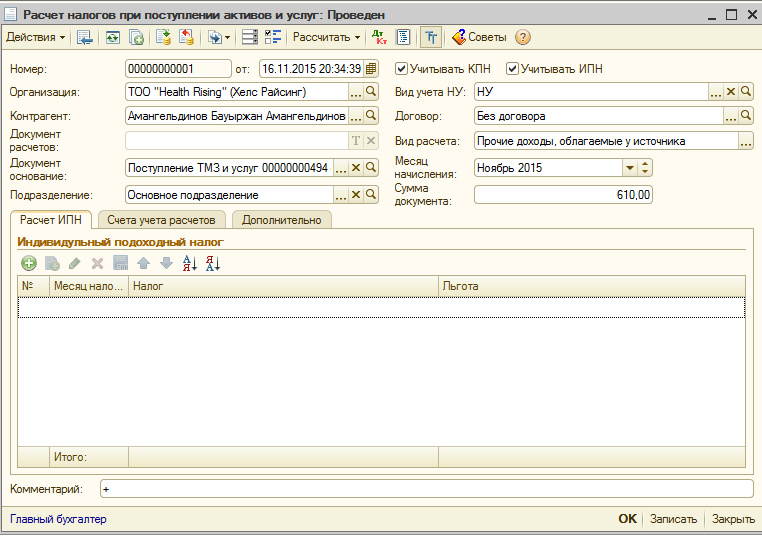Open the Действия menu
Viewport: 762px width, 537px height.
[x=35, y=37]
